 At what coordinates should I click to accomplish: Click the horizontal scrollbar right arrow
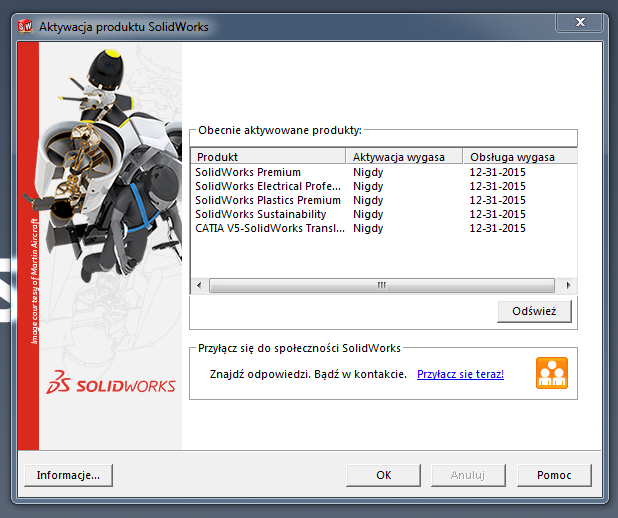(568, 285)
